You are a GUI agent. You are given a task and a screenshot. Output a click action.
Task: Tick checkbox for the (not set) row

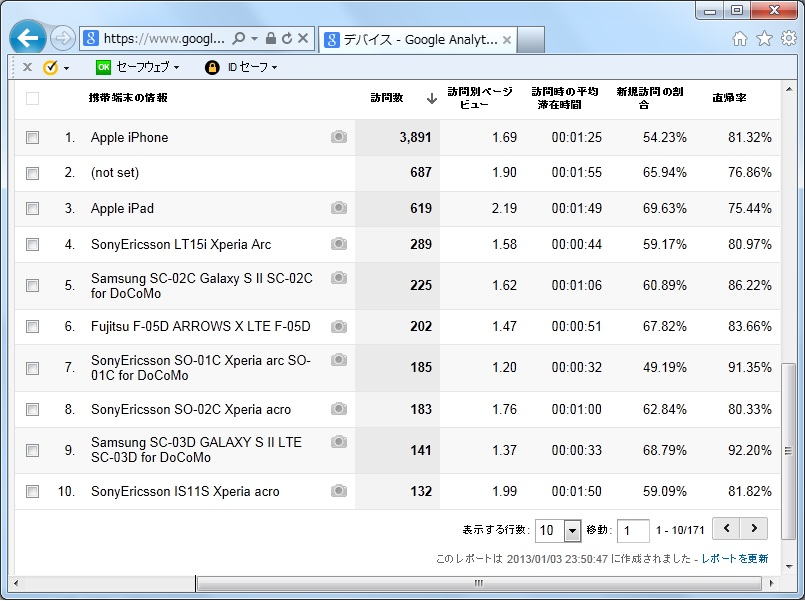32,173
